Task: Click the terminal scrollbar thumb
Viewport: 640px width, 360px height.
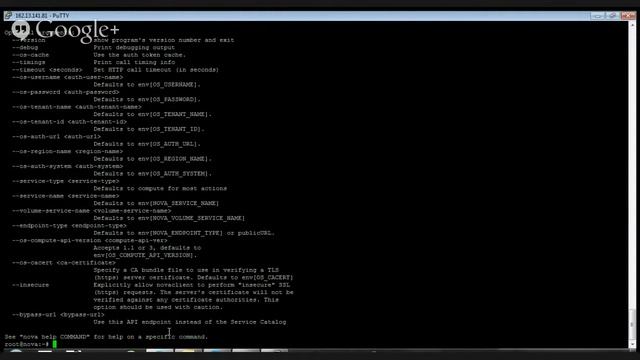Action: [x=632, y=324]
